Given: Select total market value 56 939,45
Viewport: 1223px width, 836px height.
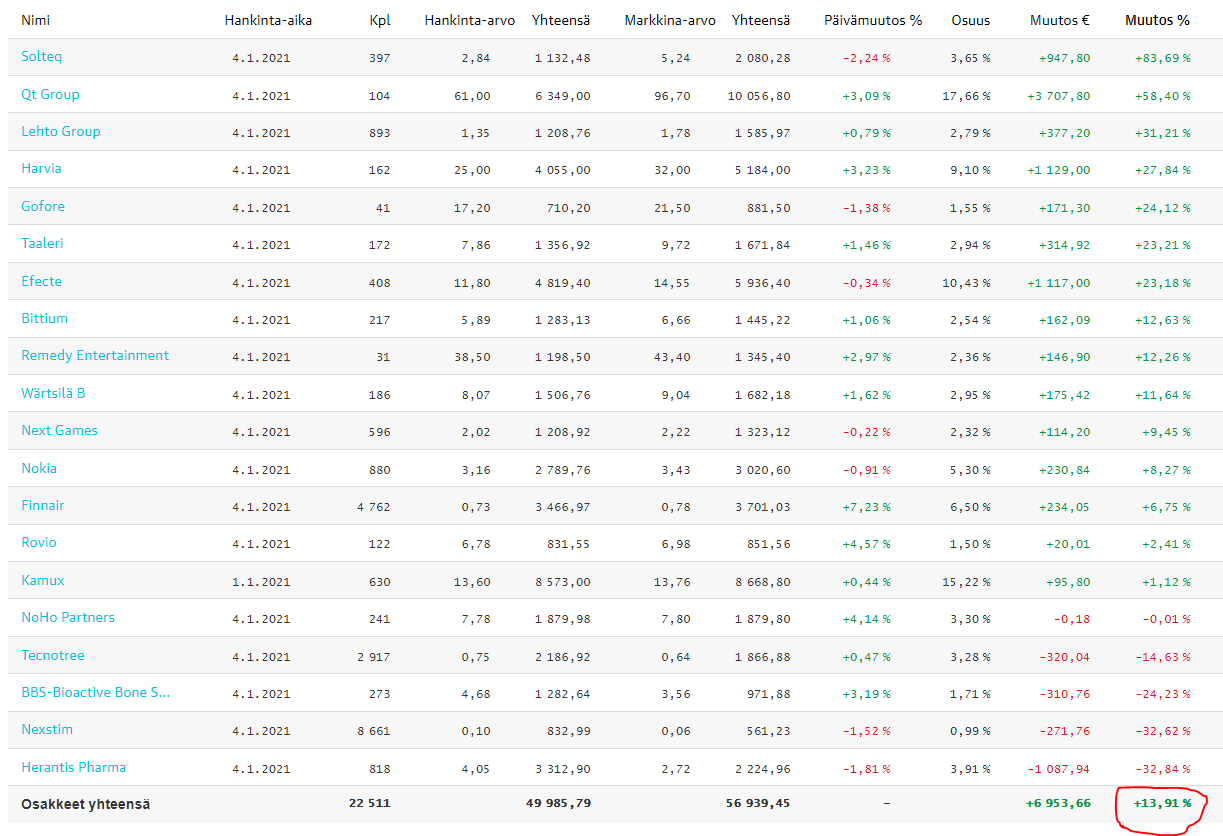Looking at the screenshot, I should click(x=757, y=803).
